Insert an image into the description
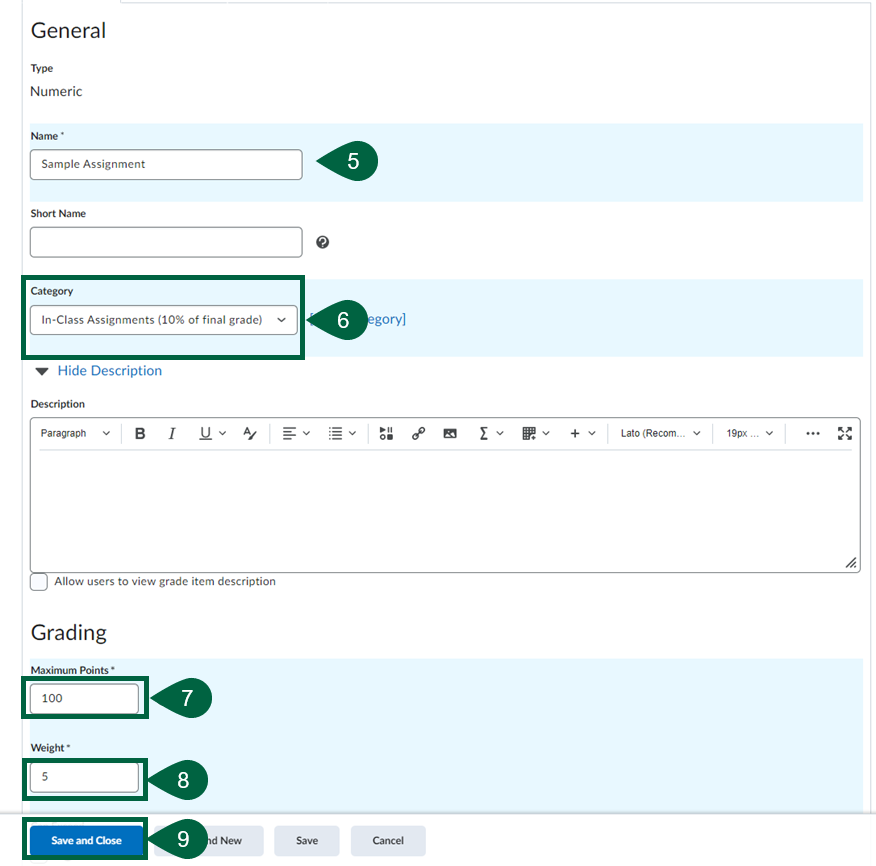Viewport: 876px width, 866px height. click(449, 433)
